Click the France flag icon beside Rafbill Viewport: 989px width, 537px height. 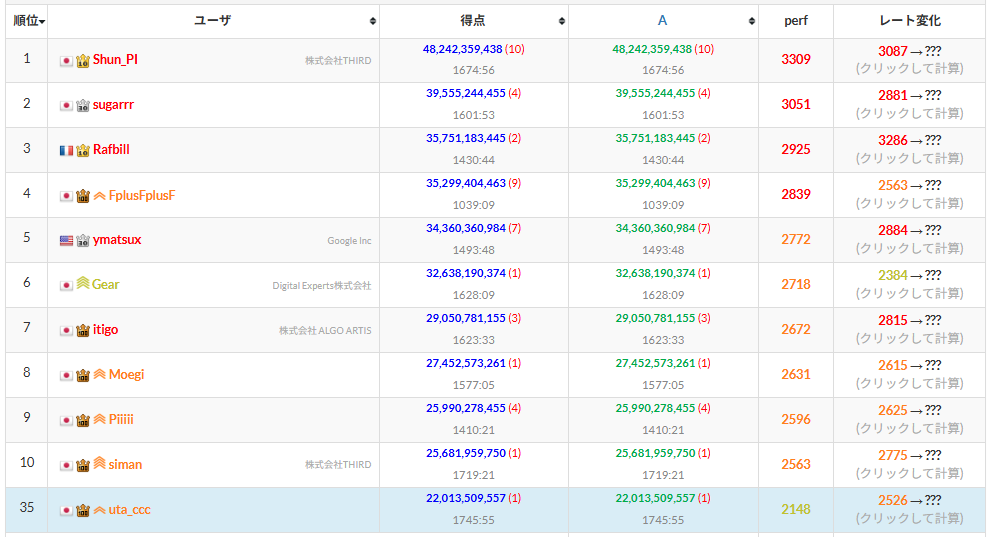(x=66, y=151)
